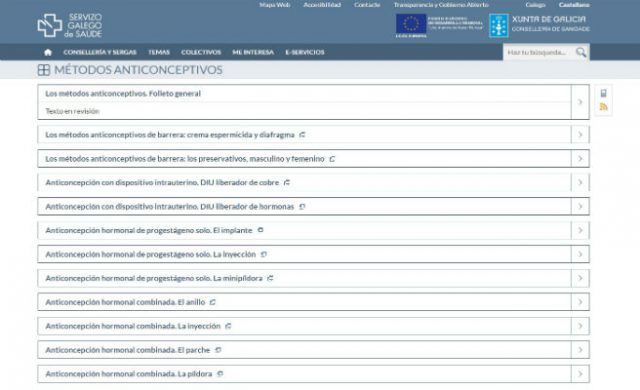Click the Accesibilidad link
Image resolution: width=640 pixels, height=390 pixels.
[322, 5]
